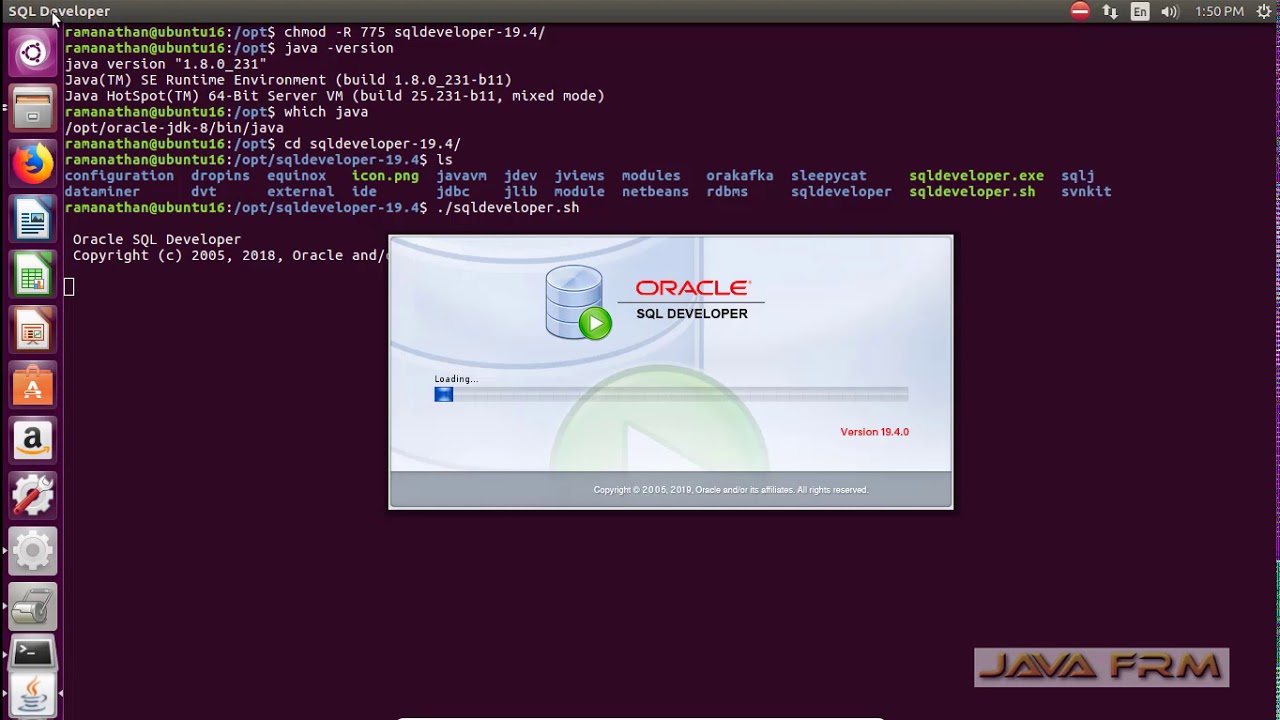Click the Java(TM) SE Runtime Environment line

(288, 80)
